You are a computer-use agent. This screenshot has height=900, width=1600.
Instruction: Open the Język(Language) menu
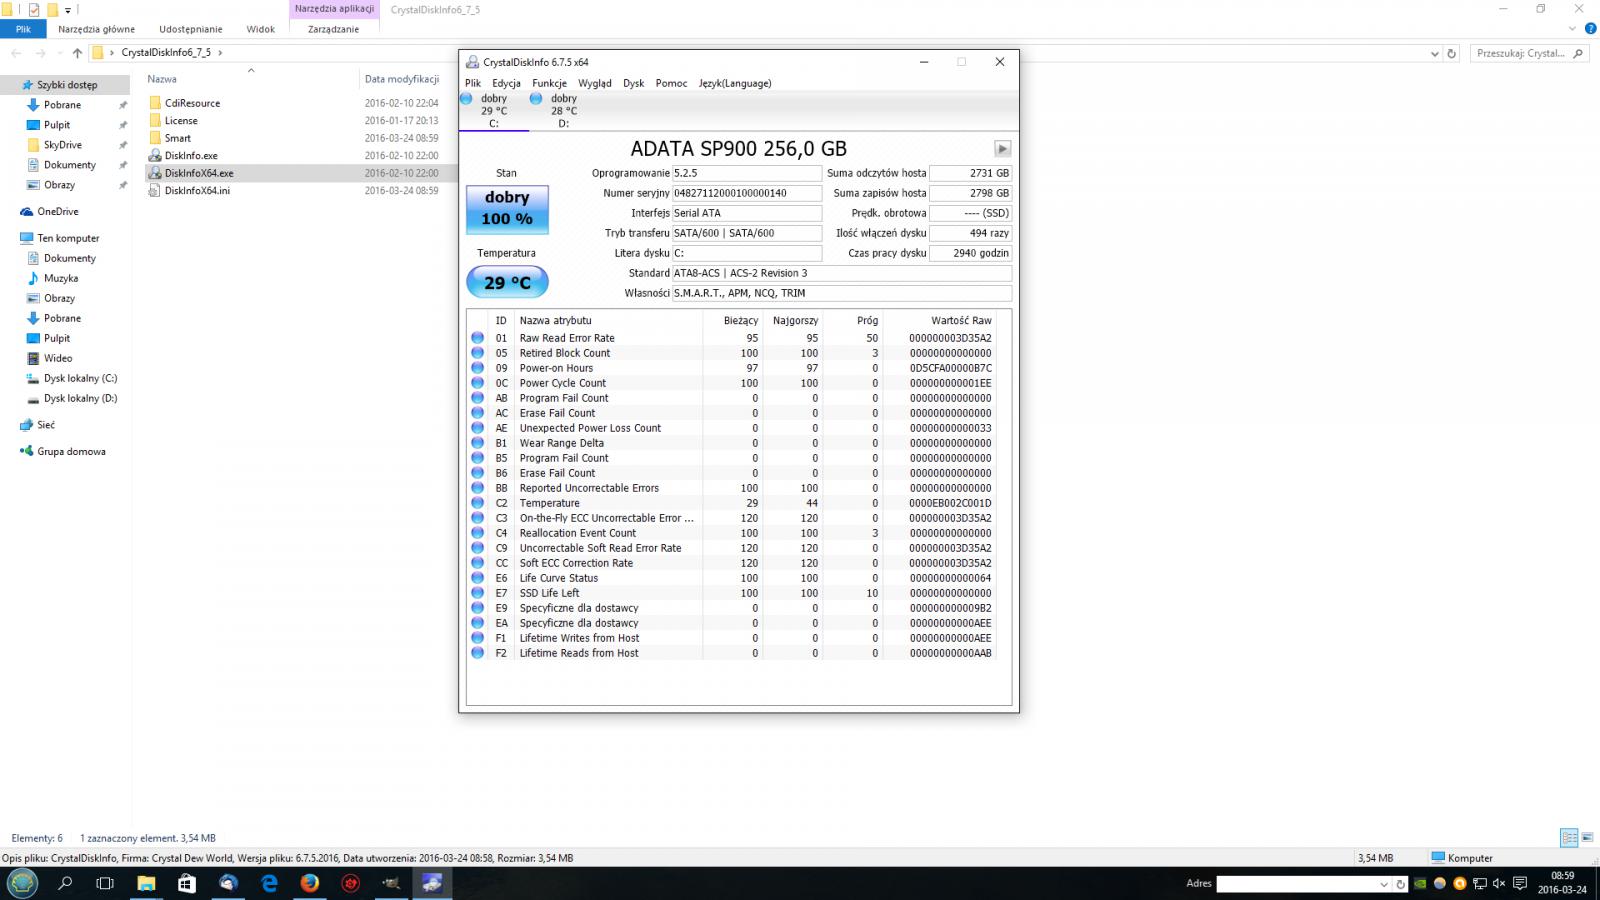[735, 83]
